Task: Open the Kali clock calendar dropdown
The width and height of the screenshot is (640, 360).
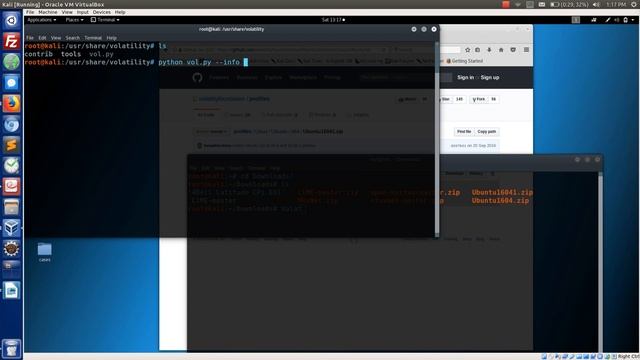Action: 333,20
